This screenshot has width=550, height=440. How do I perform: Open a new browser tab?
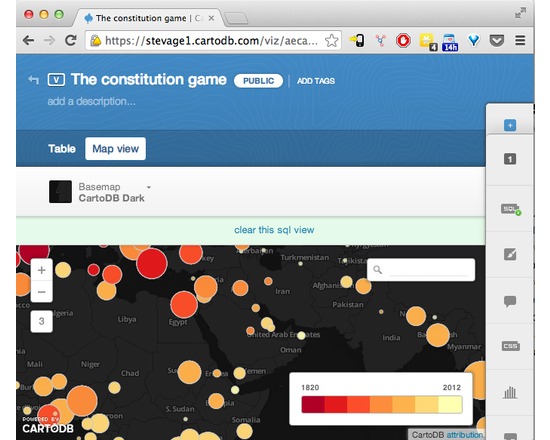(x=236, y=19)
